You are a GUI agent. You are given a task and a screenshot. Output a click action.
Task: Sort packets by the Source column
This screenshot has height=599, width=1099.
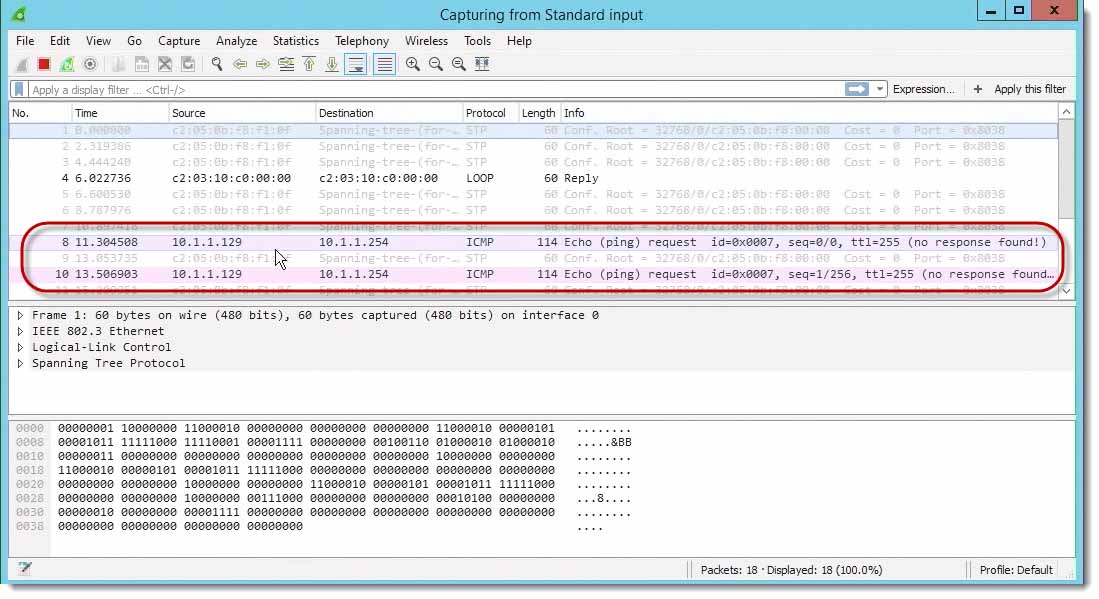pyautogui.click(x=243, y=113)
